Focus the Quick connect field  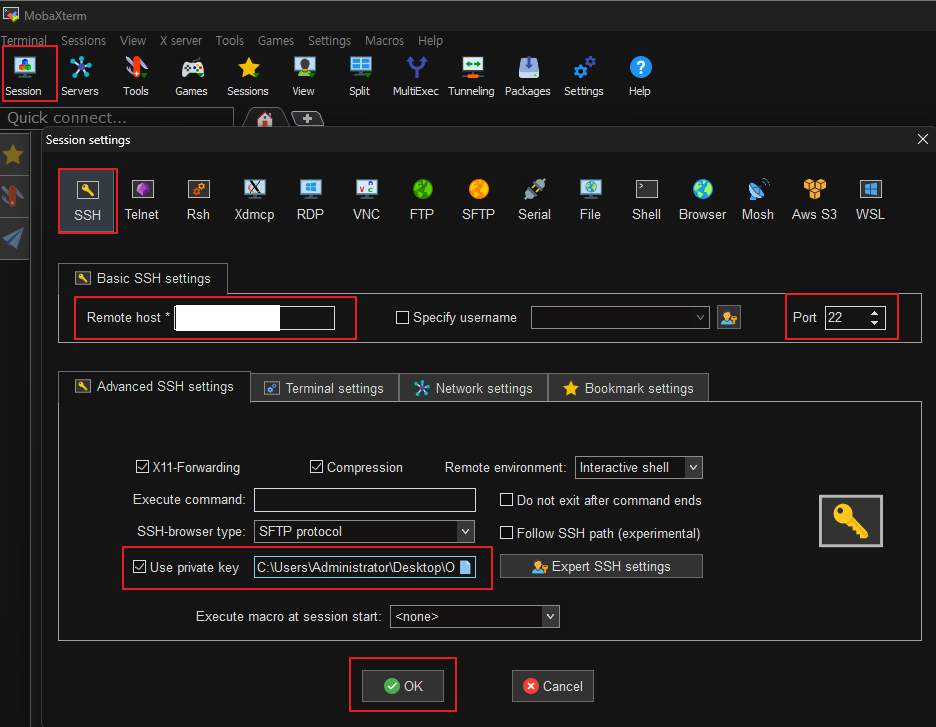pyautogui.click(x=117, y=118)
